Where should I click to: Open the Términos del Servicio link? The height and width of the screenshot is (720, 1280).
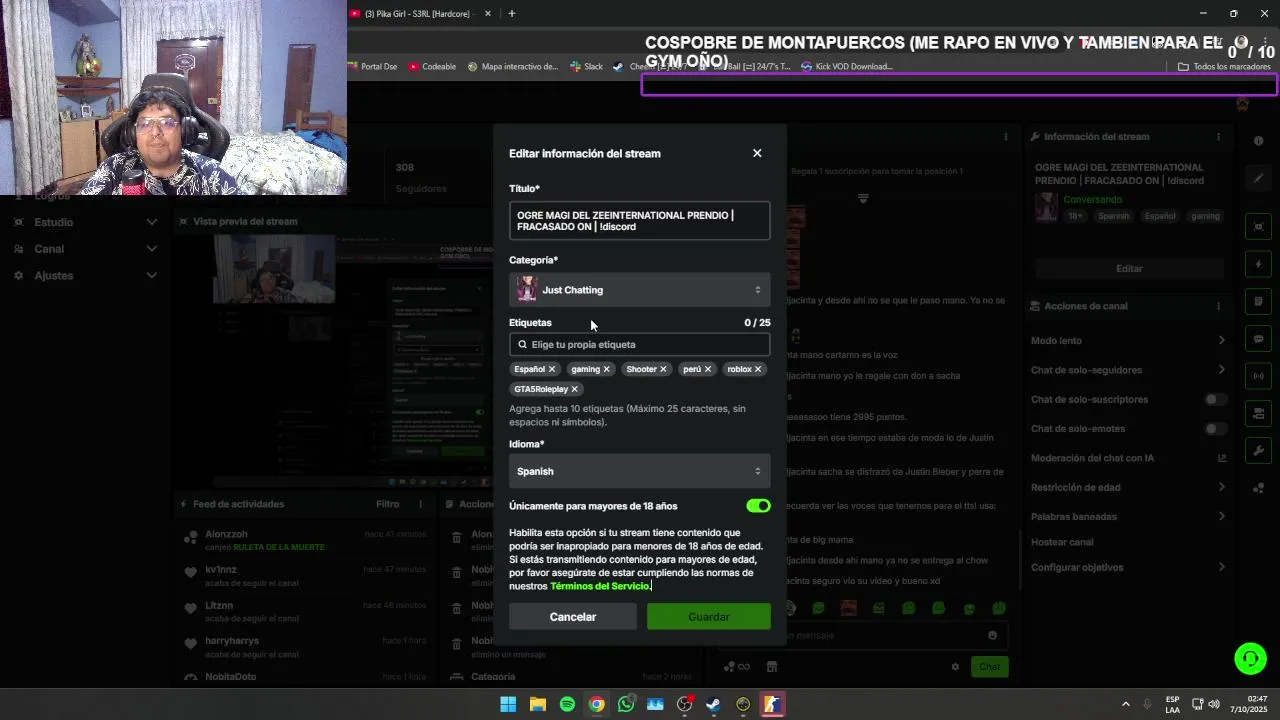[600, 586]
